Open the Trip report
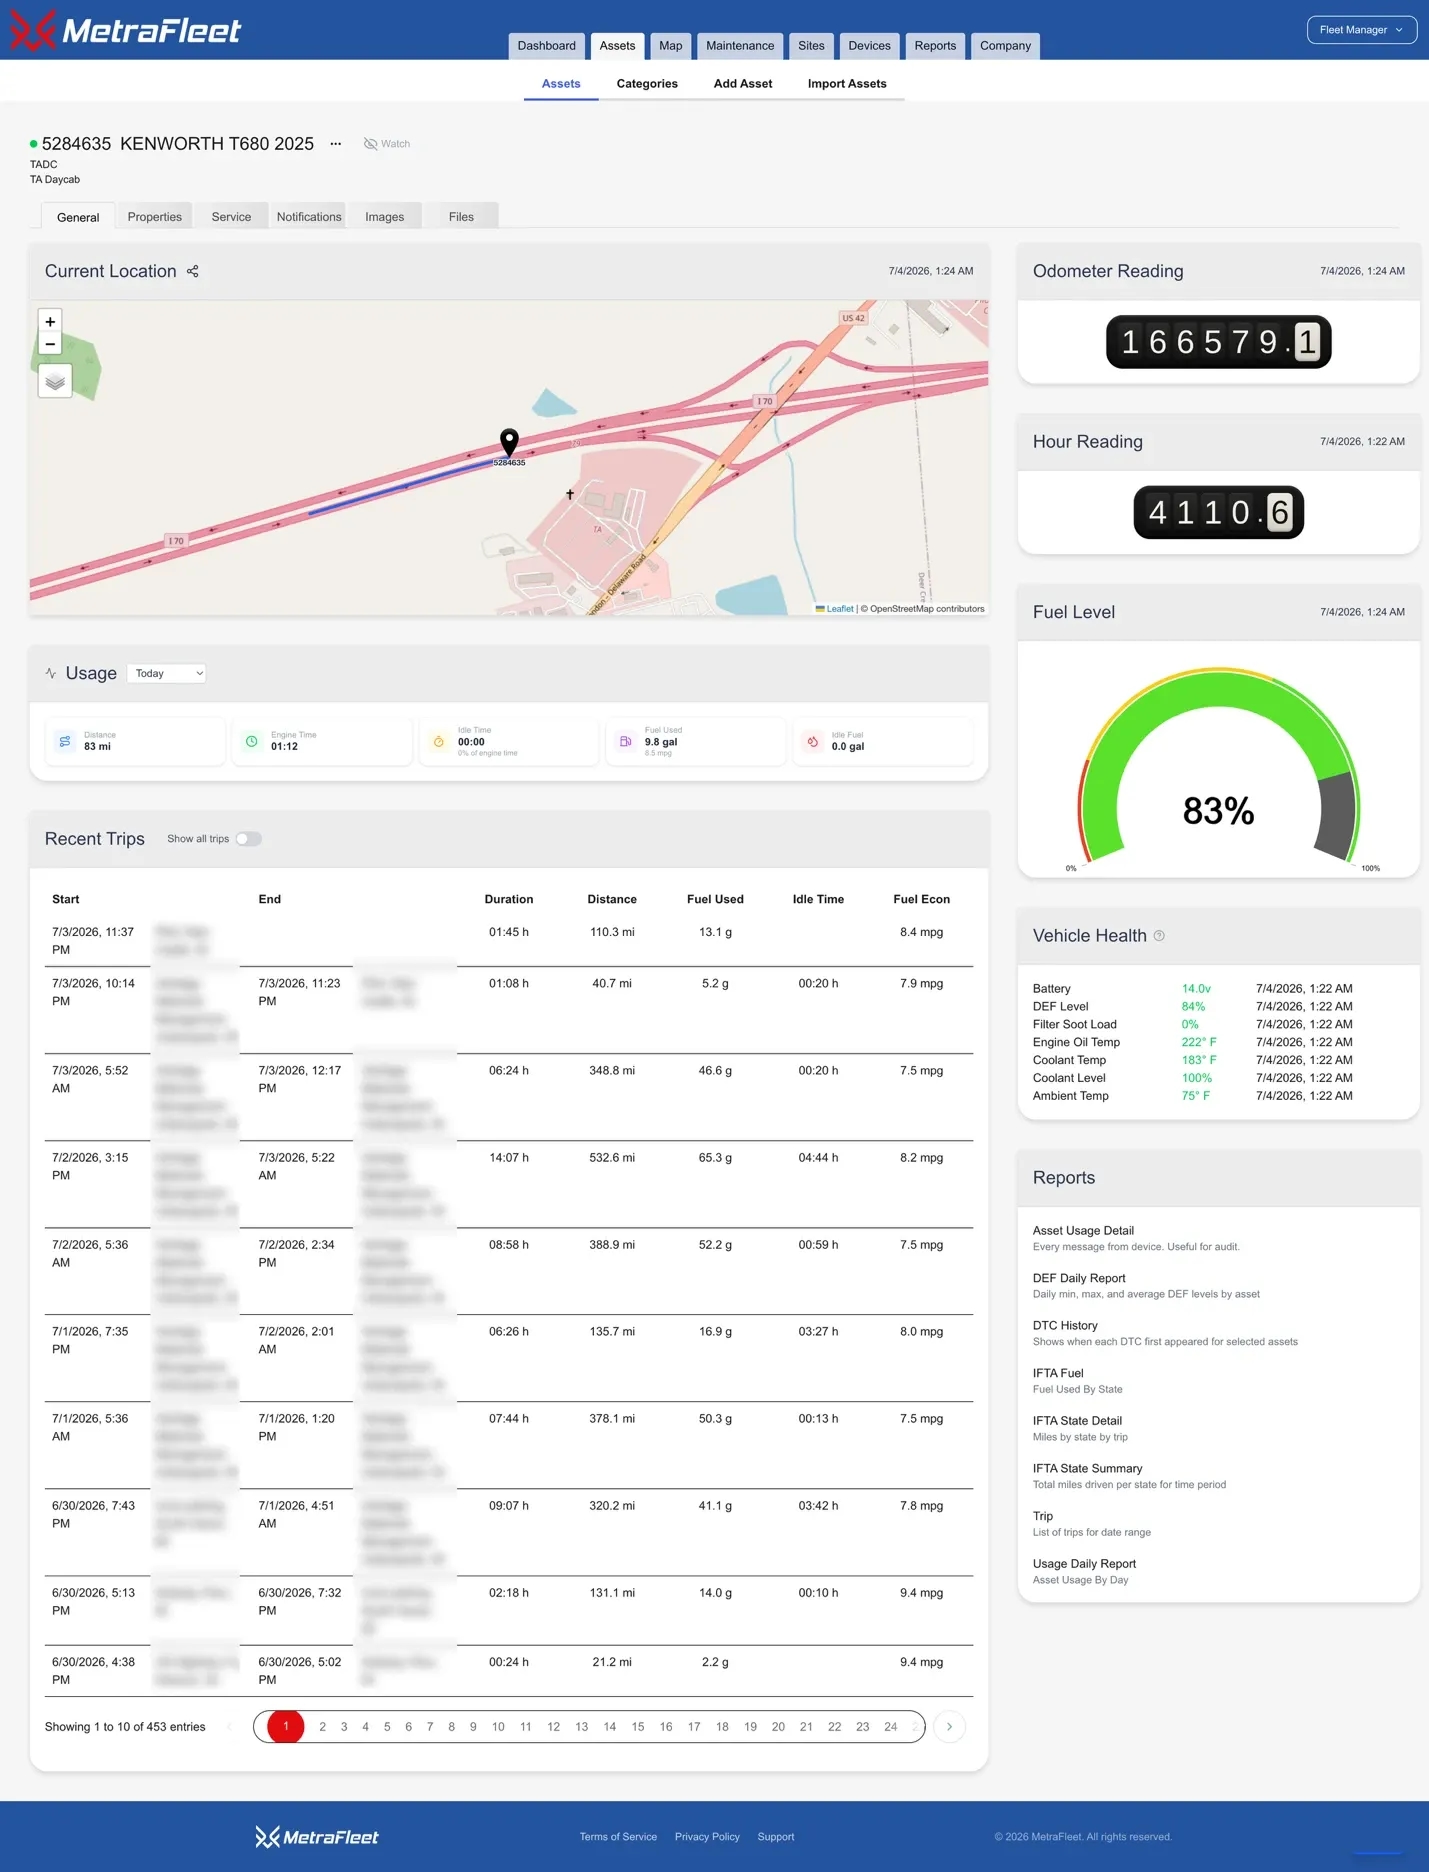This screenshot has height=1872, width=1429. coord(1043,1516)
